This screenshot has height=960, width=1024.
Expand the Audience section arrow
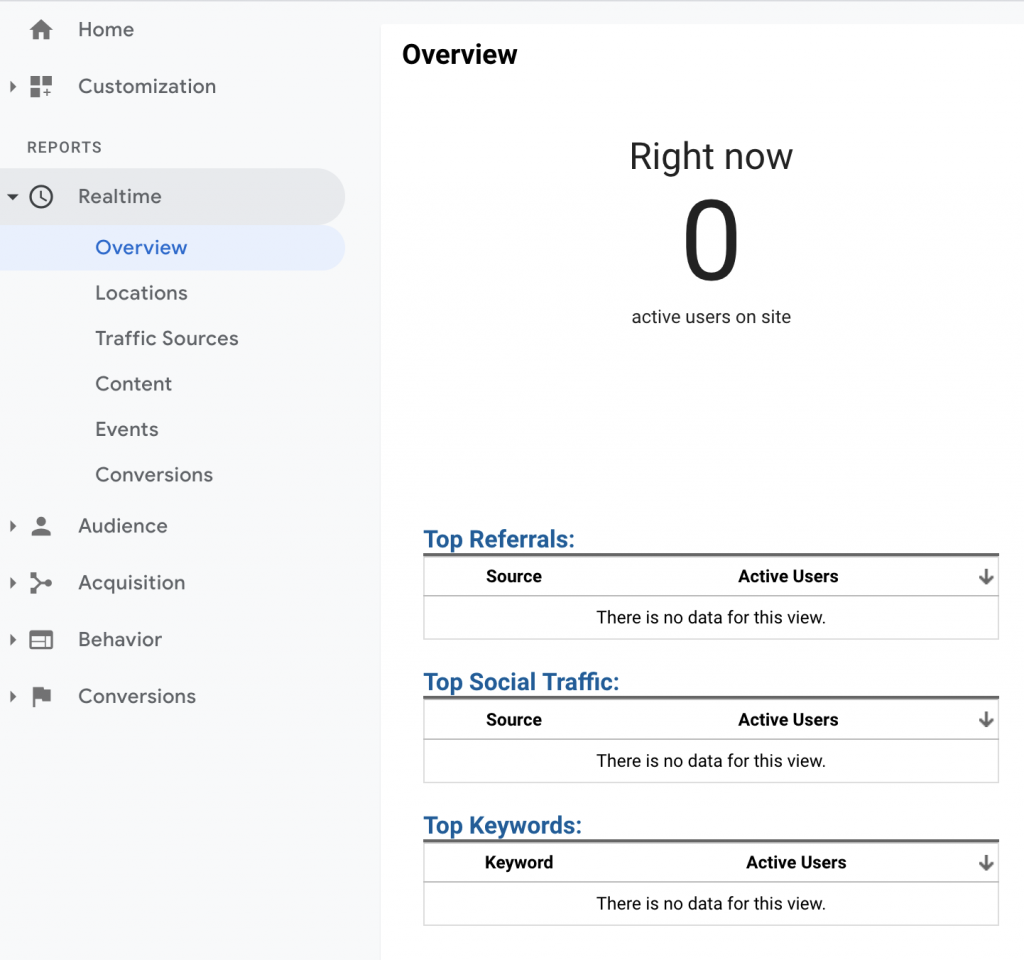[13, 526]
